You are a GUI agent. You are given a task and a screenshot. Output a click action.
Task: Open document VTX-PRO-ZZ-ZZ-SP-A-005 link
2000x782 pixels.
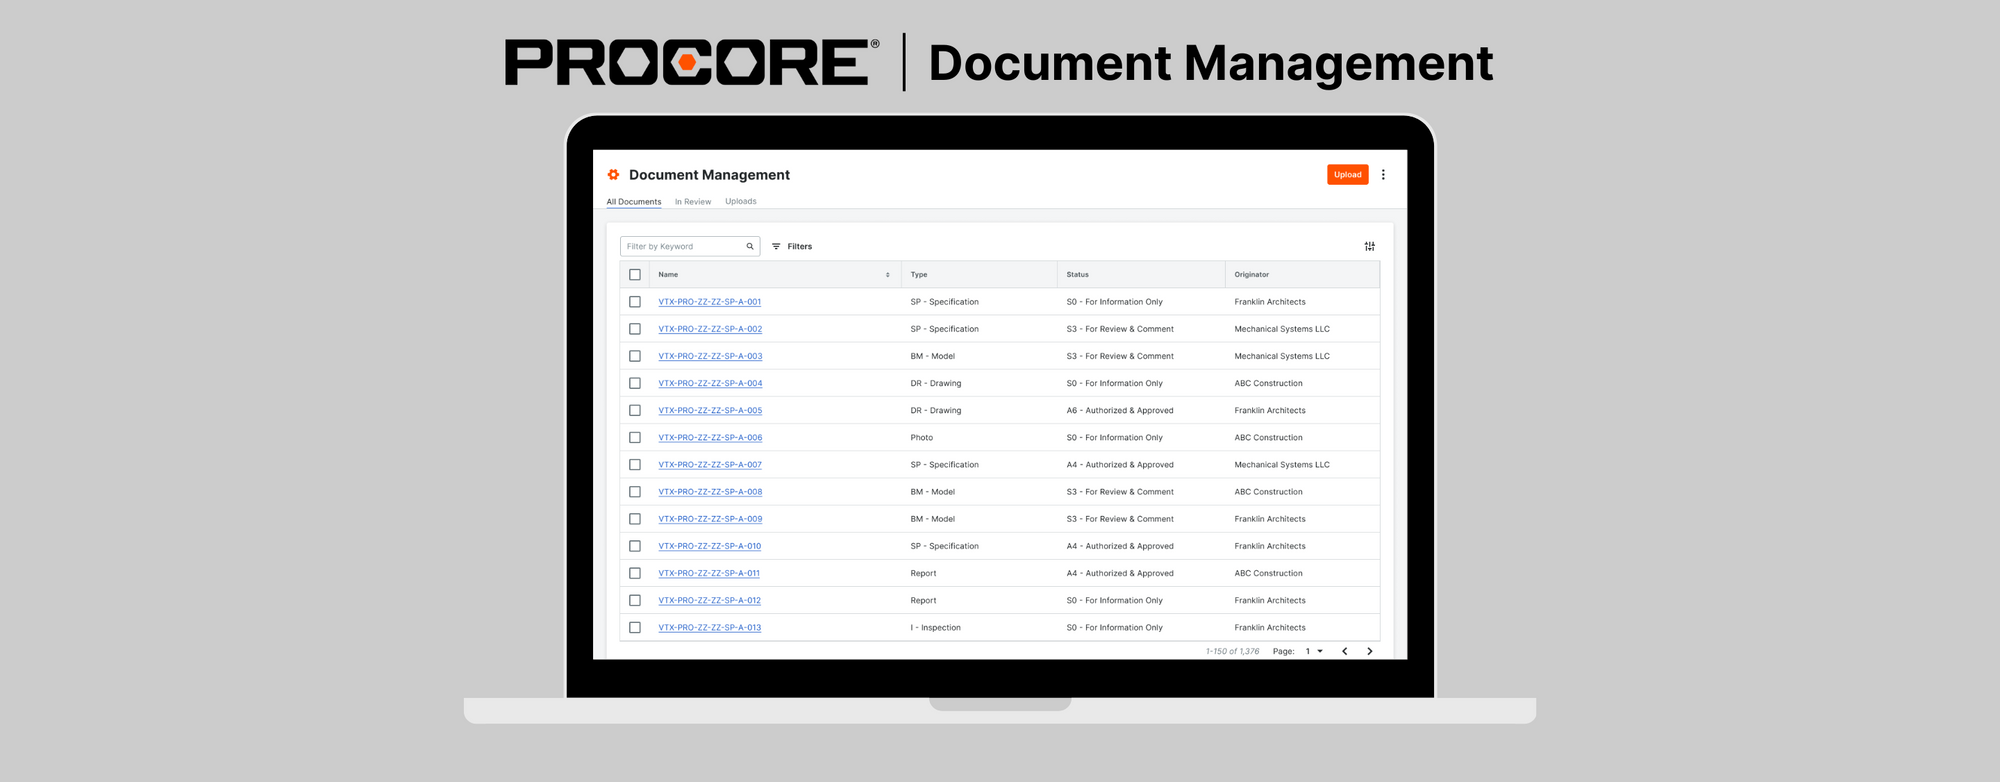click(710, 410)
